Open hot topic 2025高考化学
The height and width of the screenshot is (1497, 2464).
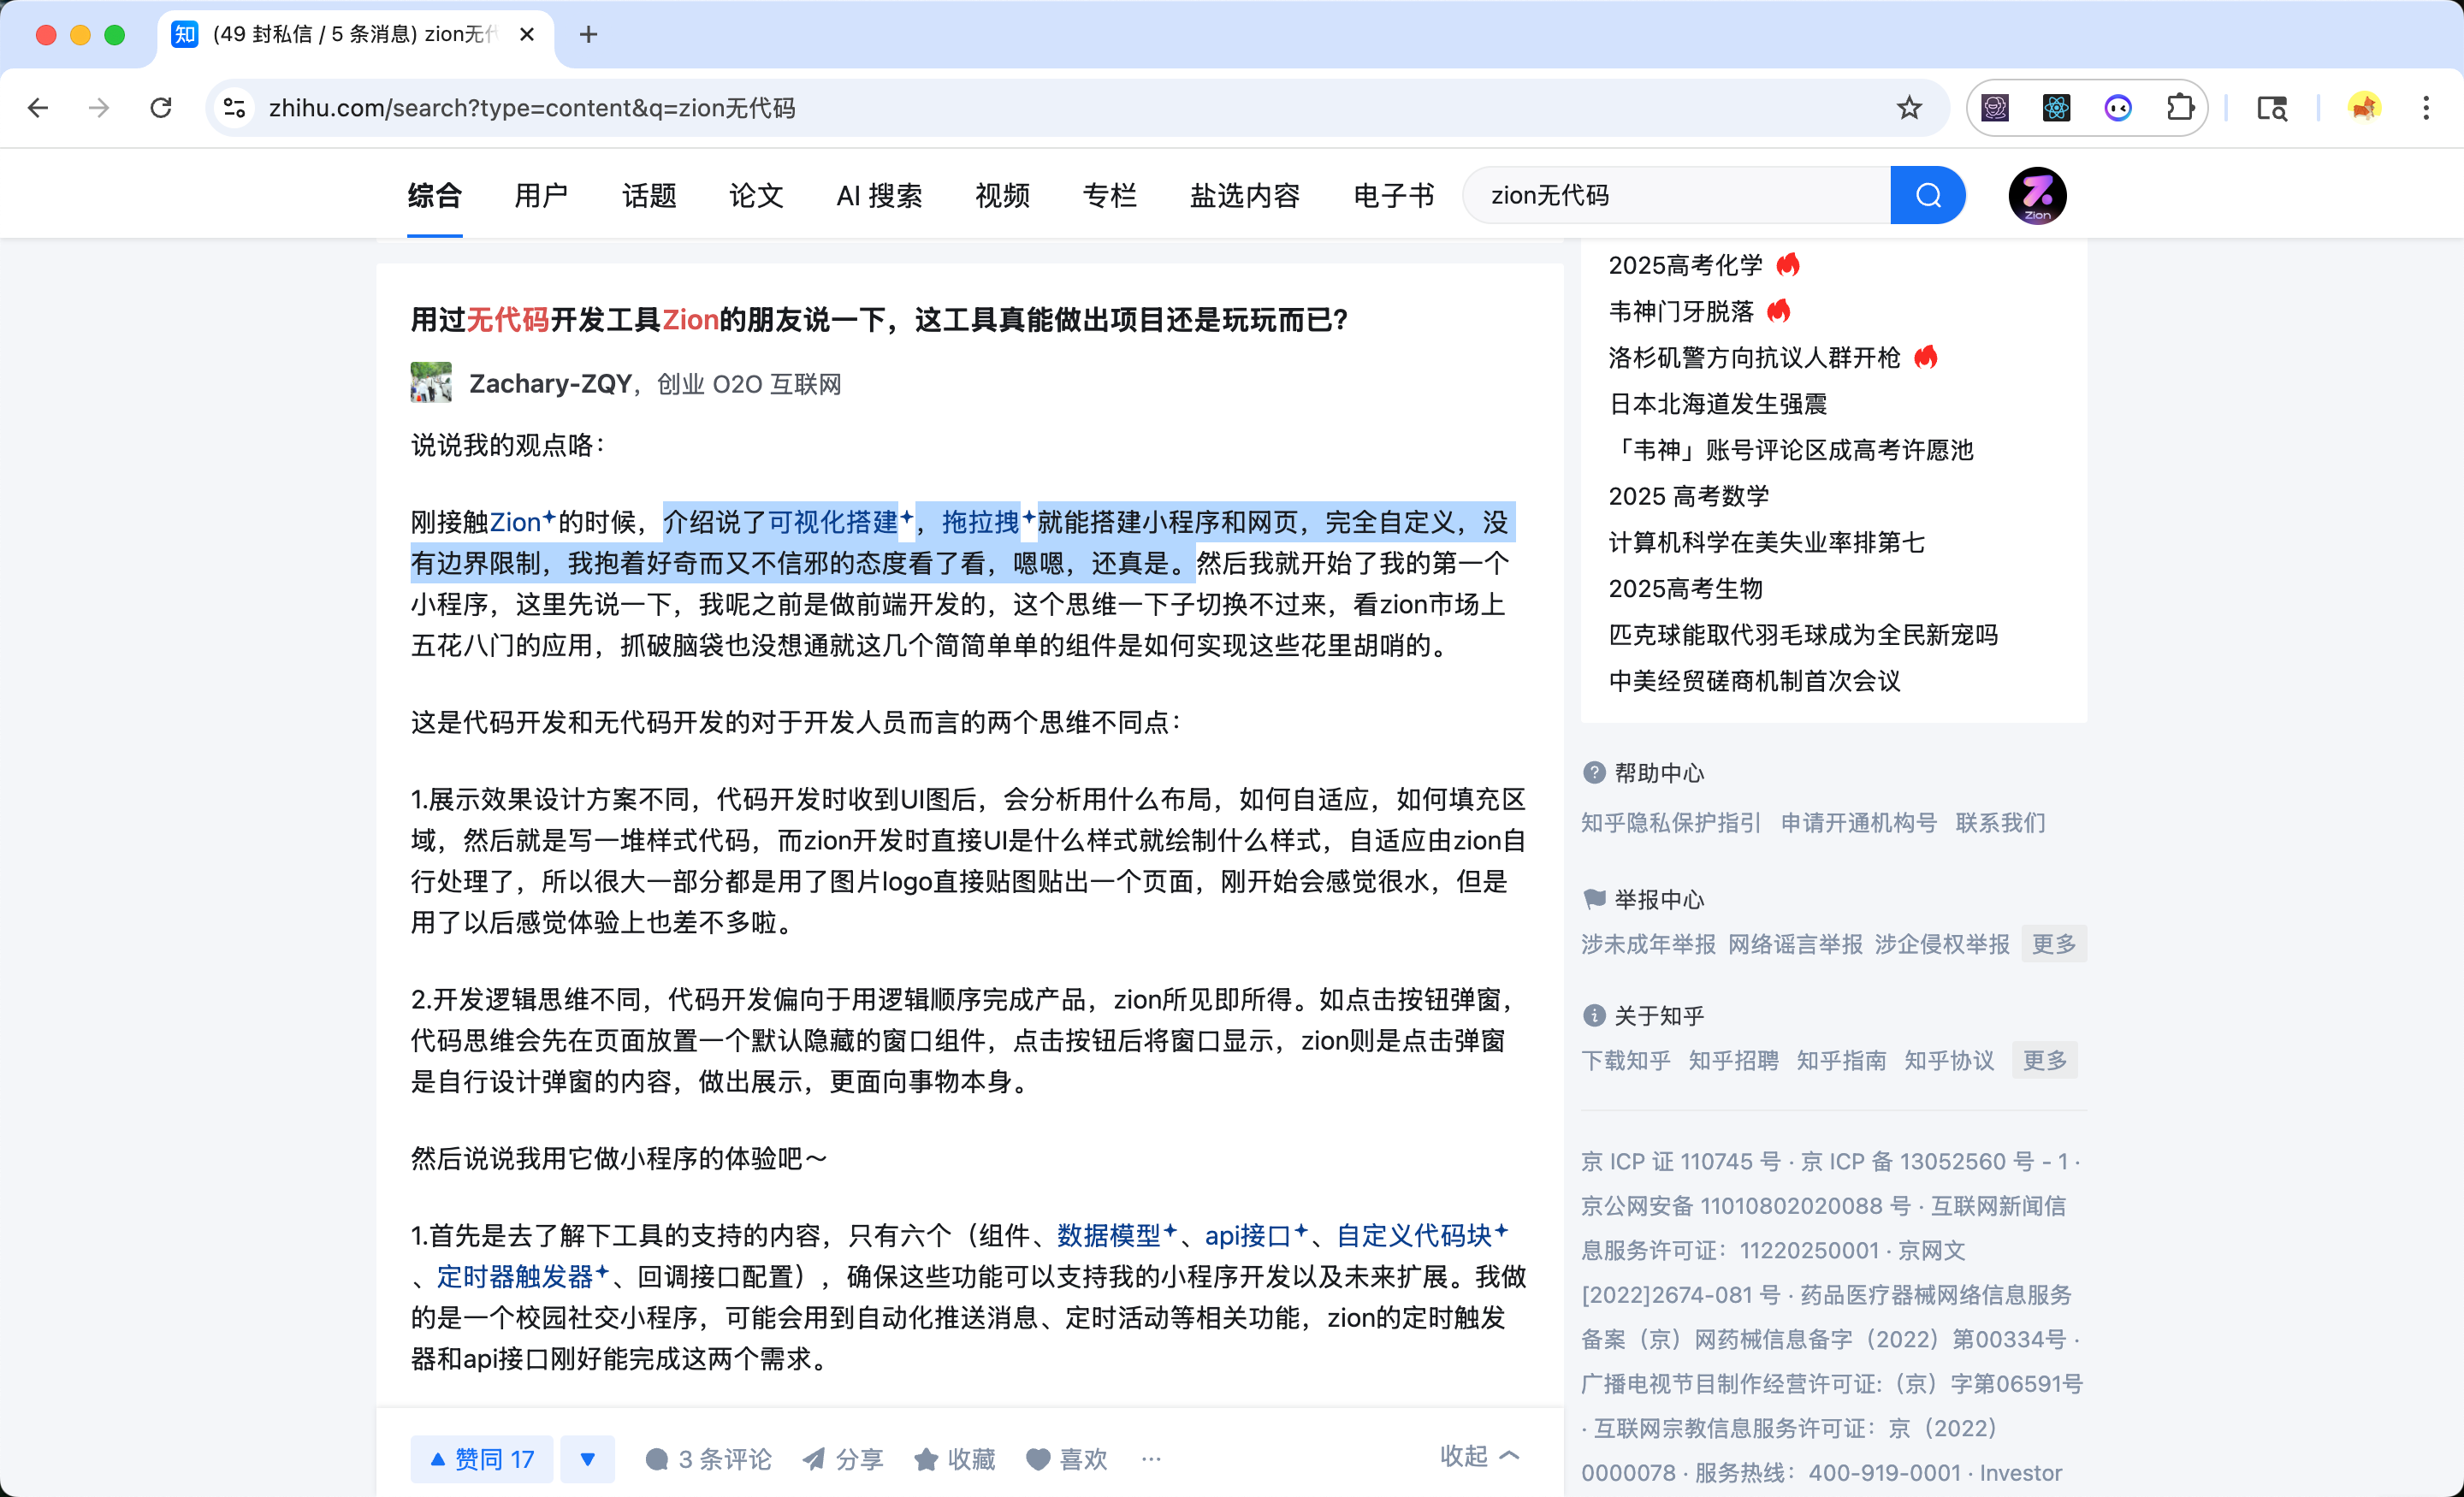coord(1685,265)
